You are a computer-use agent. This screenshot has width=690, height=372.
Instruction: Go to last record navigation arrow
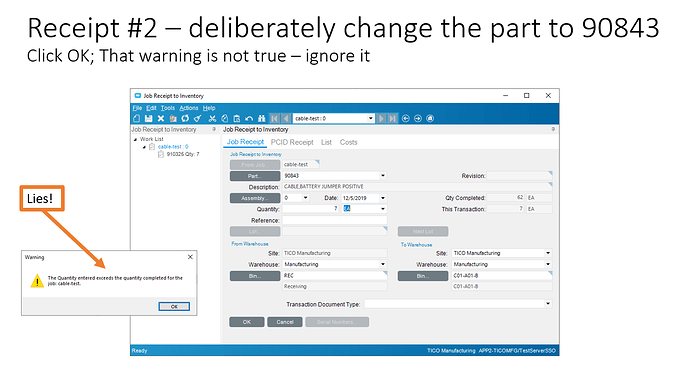point(393,118)
